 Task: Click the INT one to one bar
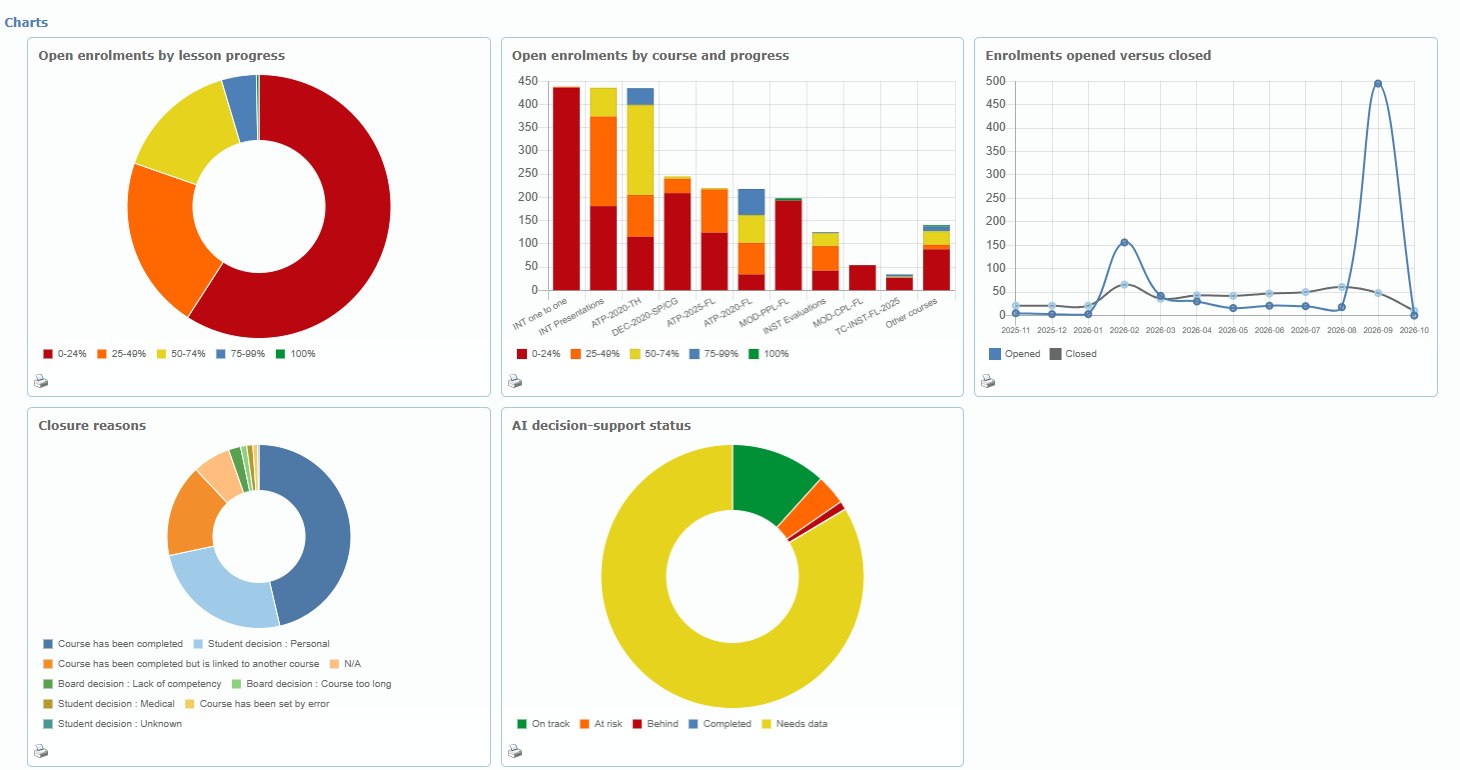click(566, 189)
